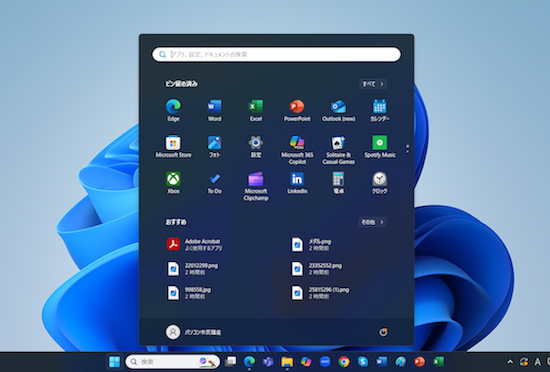The width and height of the screenshot is (550, 372).
Task: Open Microsoft Edge in the taskbar
Action: [249, 361]
